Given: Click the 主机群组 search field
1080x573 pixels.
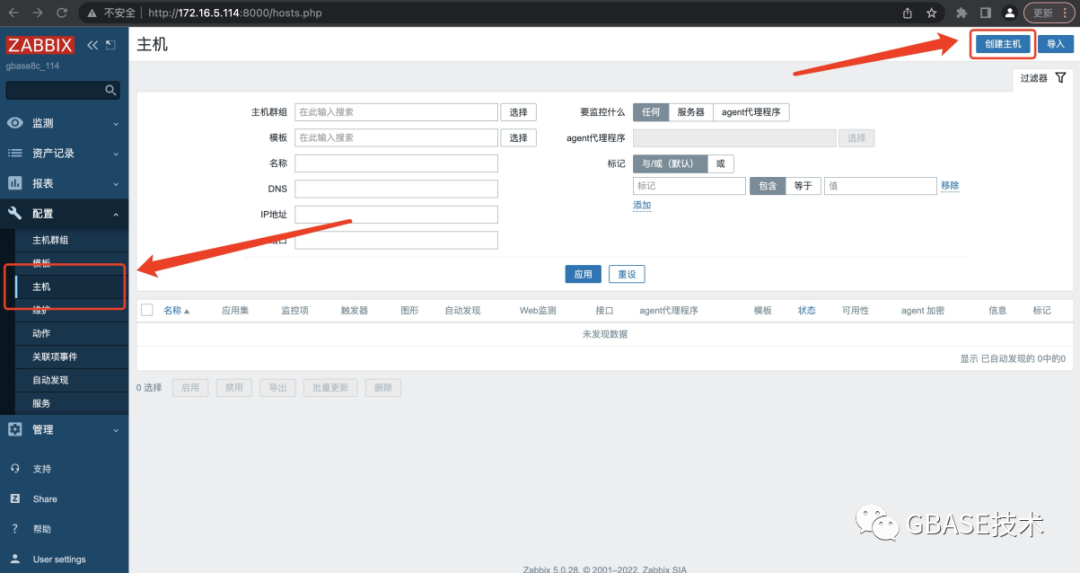Looking at the screenshot, I should 396,112.
